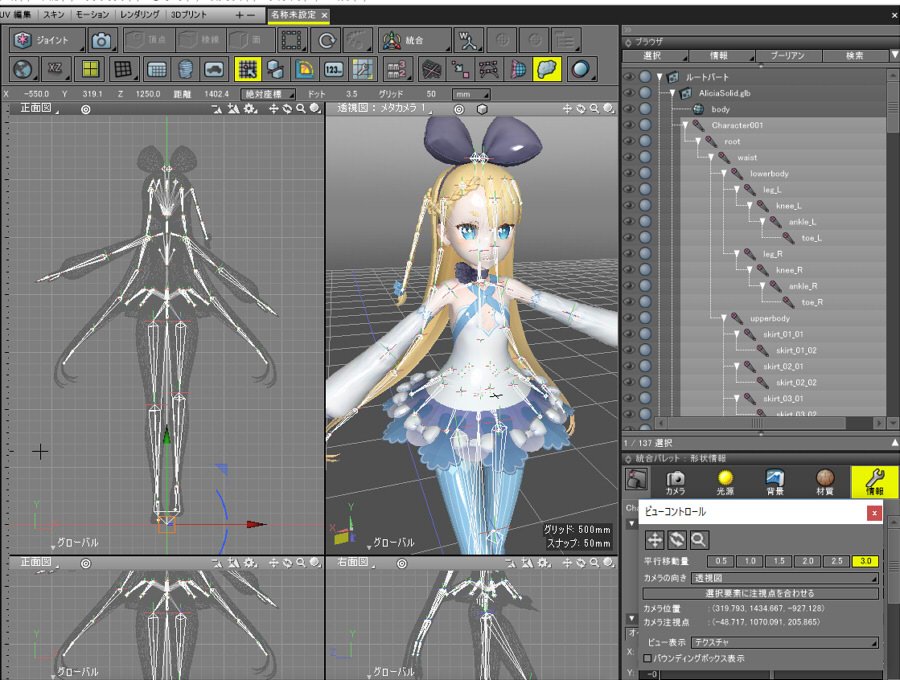The image size is (900, 680).
Task: Select the toe_R joint in browser
Action: pos(812,302)
